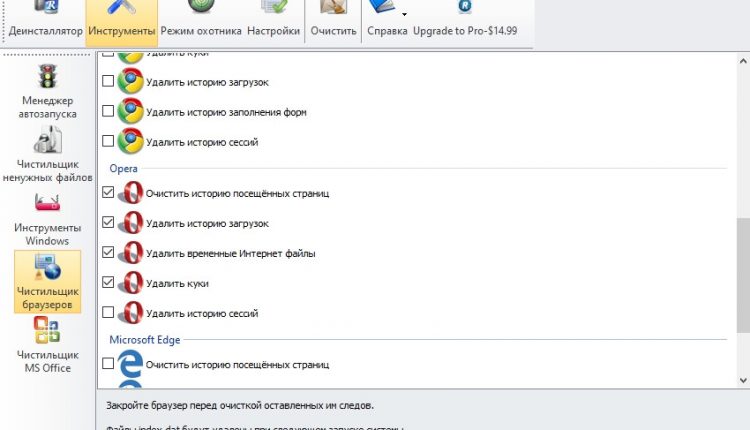Click Chrome icon beside Удалить историю заполнения форм
The width and height of the screenshot is (750, 430).
[130, 111]
